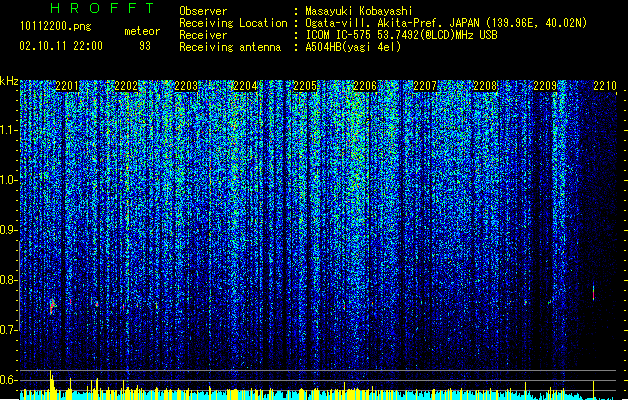Screen dimensions: 629x400
Task: Select the meteor count value 93
Action: (x=145, y=46)
